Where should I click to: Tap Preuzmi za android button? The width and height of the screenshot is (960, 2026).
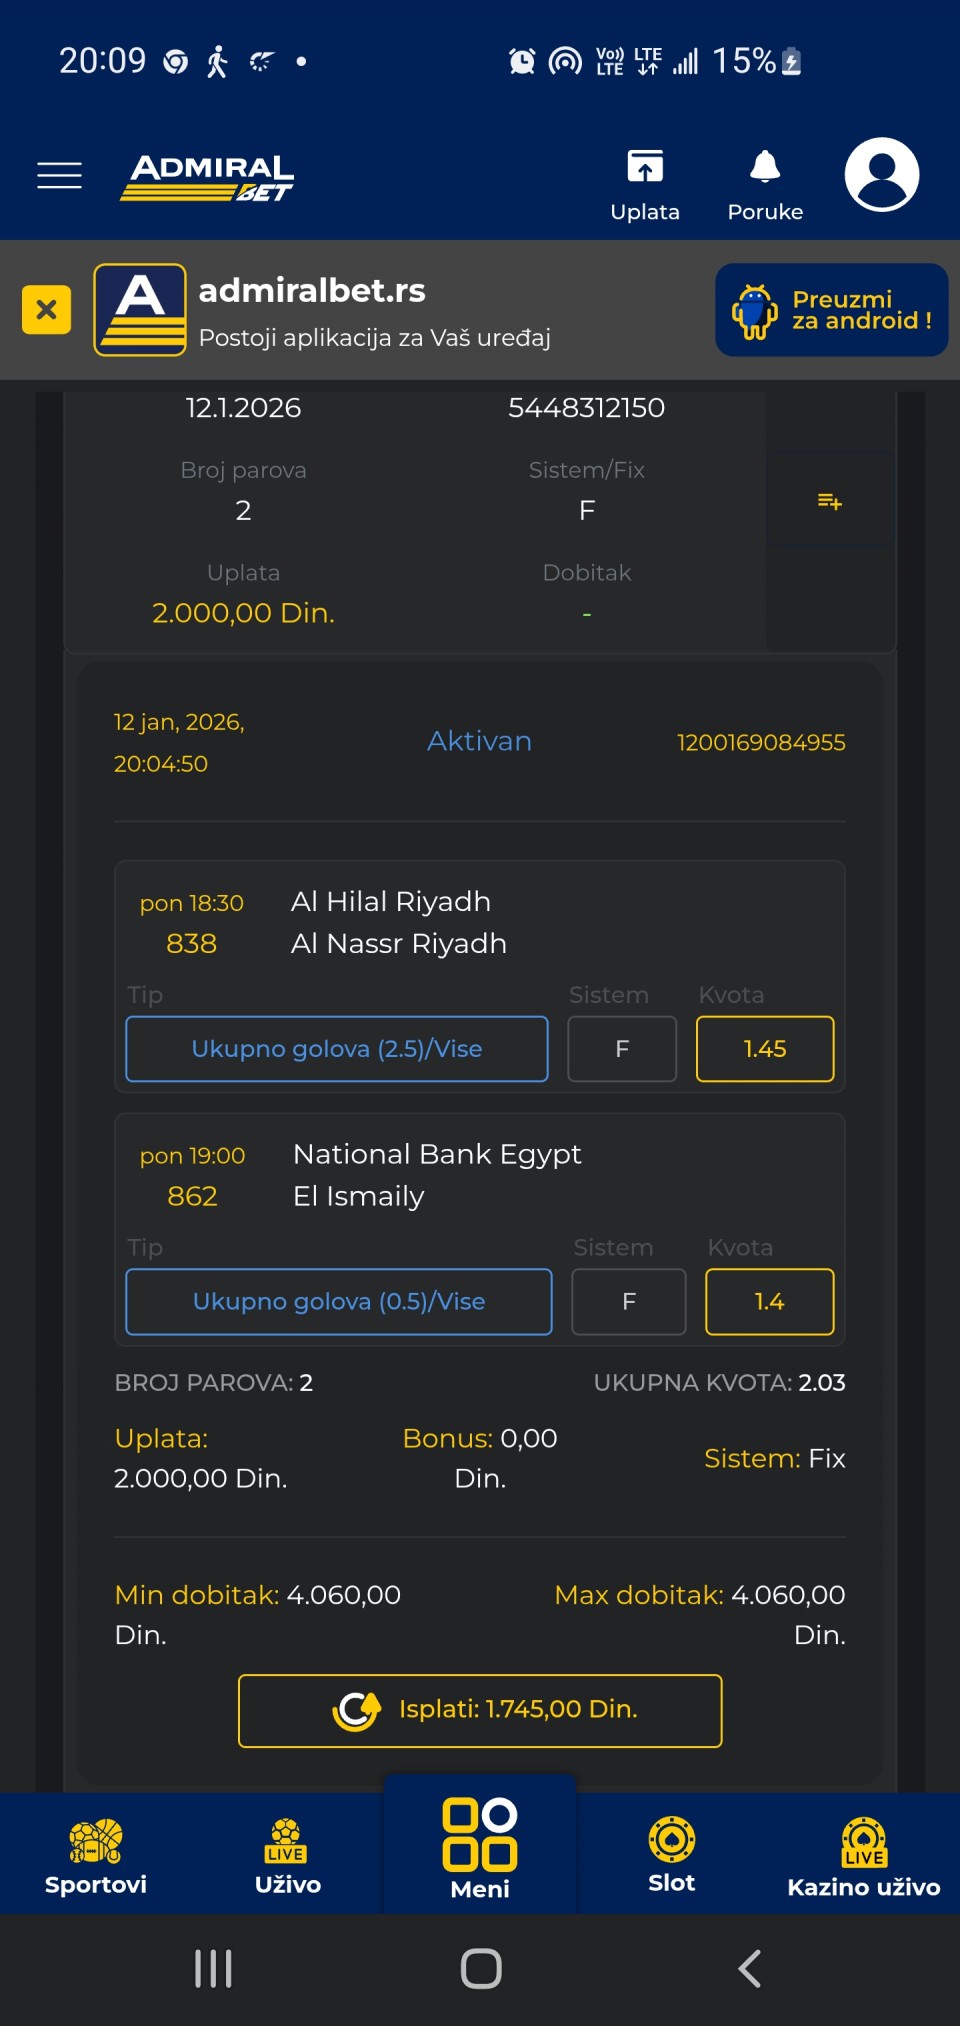[x=831, y=310]
